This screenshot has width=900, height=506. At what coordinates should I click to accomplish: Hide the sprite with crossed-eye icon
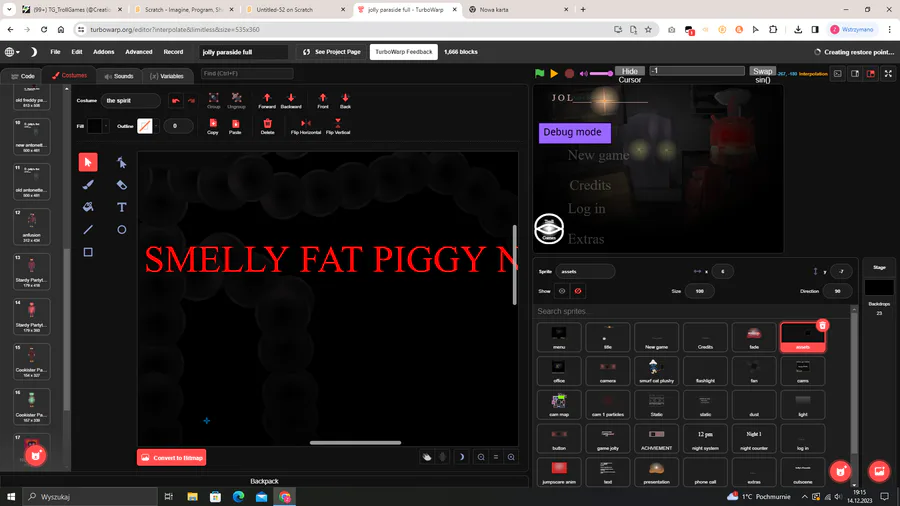coord(578,291)
